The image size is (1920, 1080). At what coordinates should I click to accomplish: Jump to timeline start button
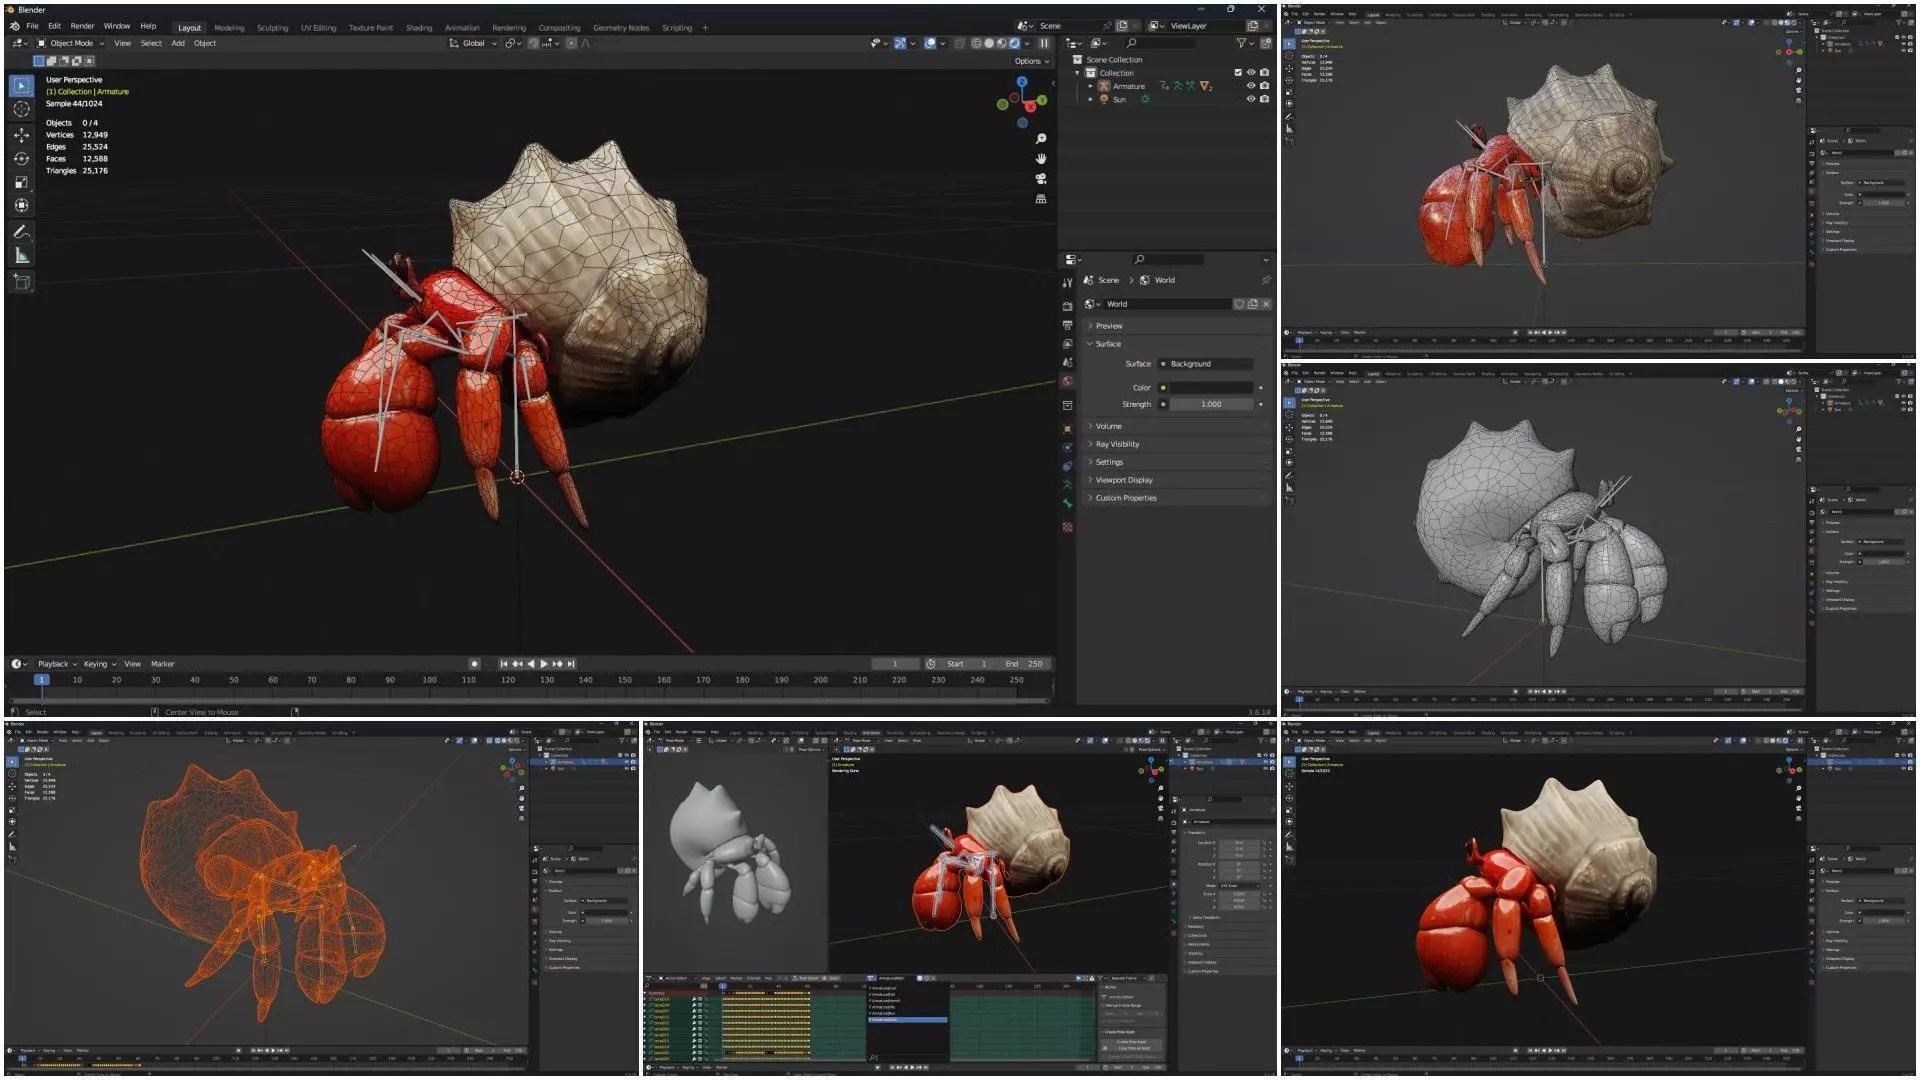pyautogui.click(x=504, y=664)
